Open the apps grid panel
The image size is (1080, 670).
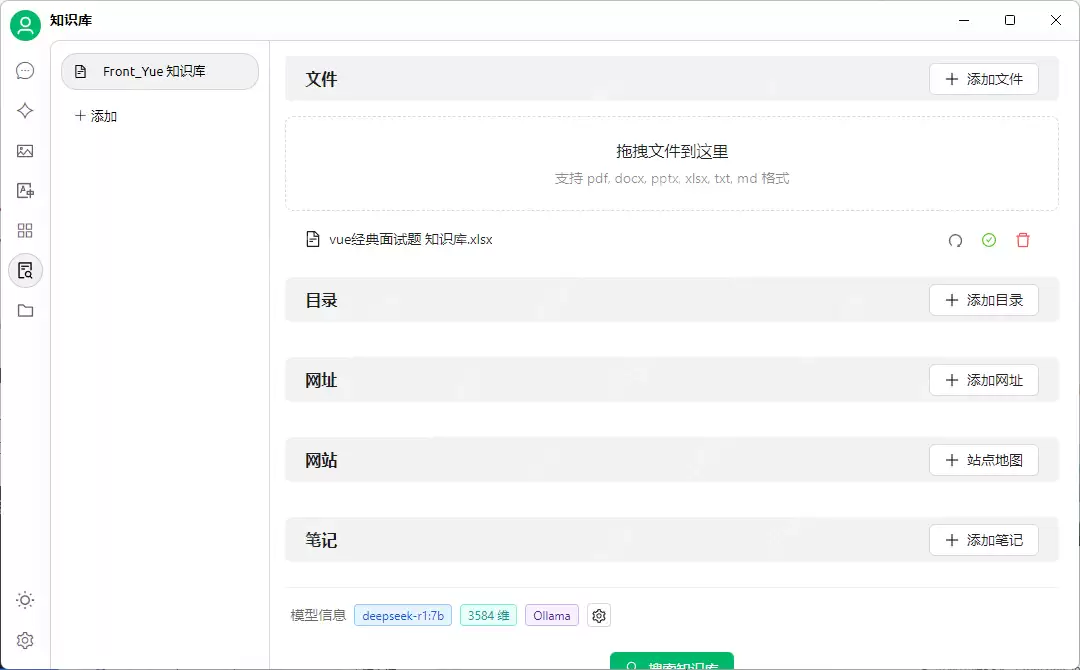coord(25,230)
